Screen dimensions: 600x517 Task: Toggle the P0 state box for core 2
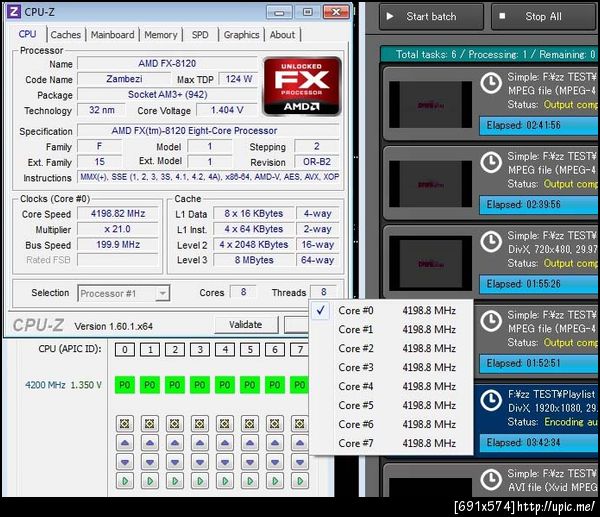pos(175,385)
